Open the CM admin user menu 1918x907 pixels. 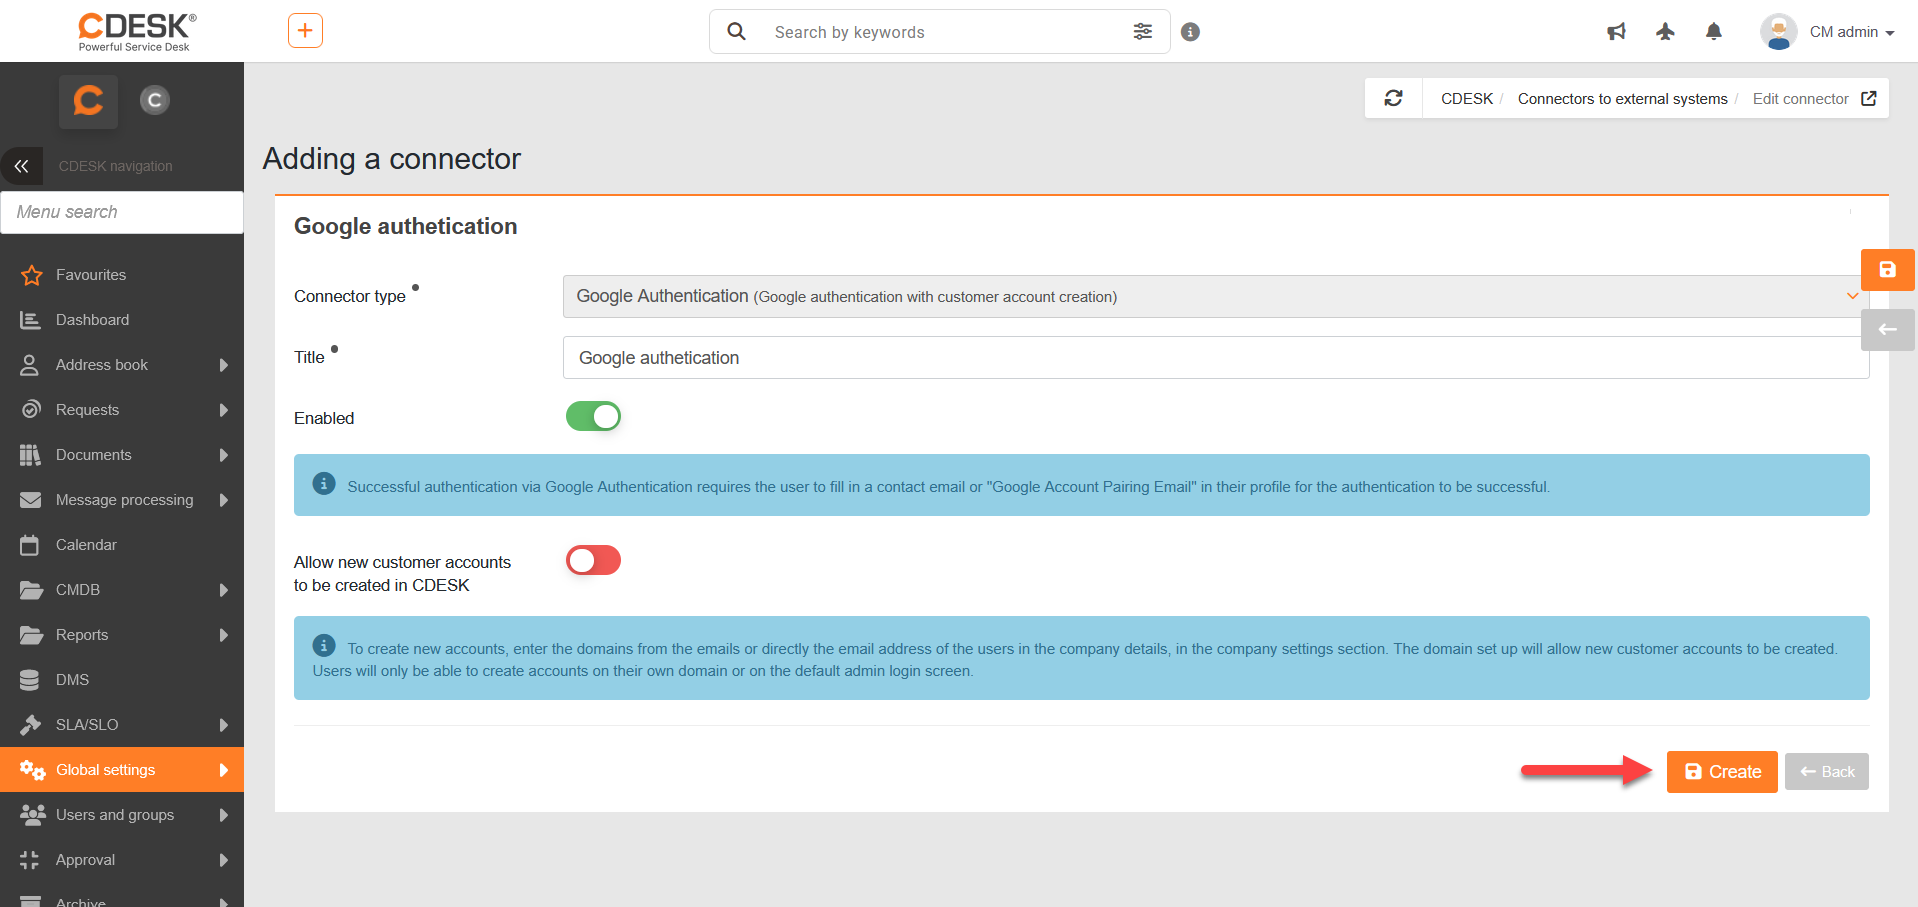(x=1852, y=32)
